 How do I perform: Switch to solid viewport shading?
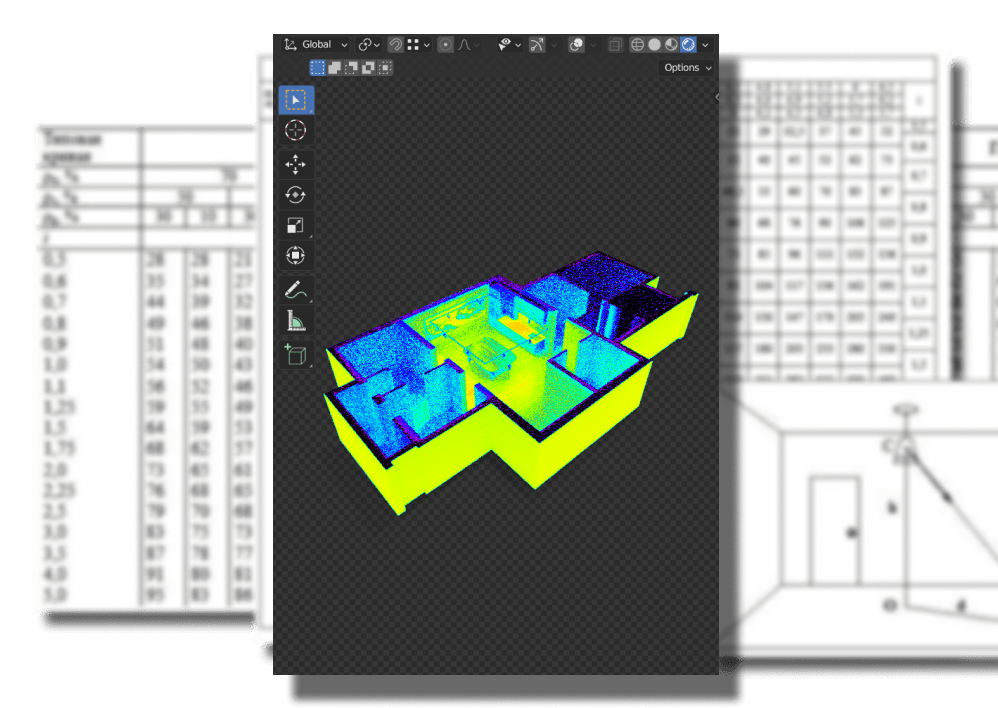click(654, 45)
